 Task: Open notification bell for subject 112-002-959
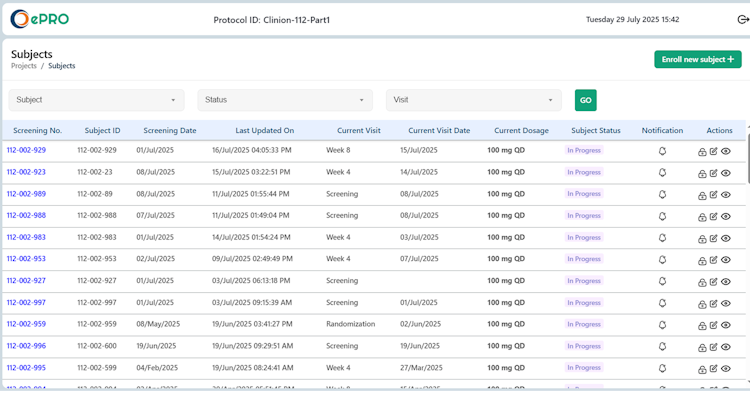pos(662,325)
